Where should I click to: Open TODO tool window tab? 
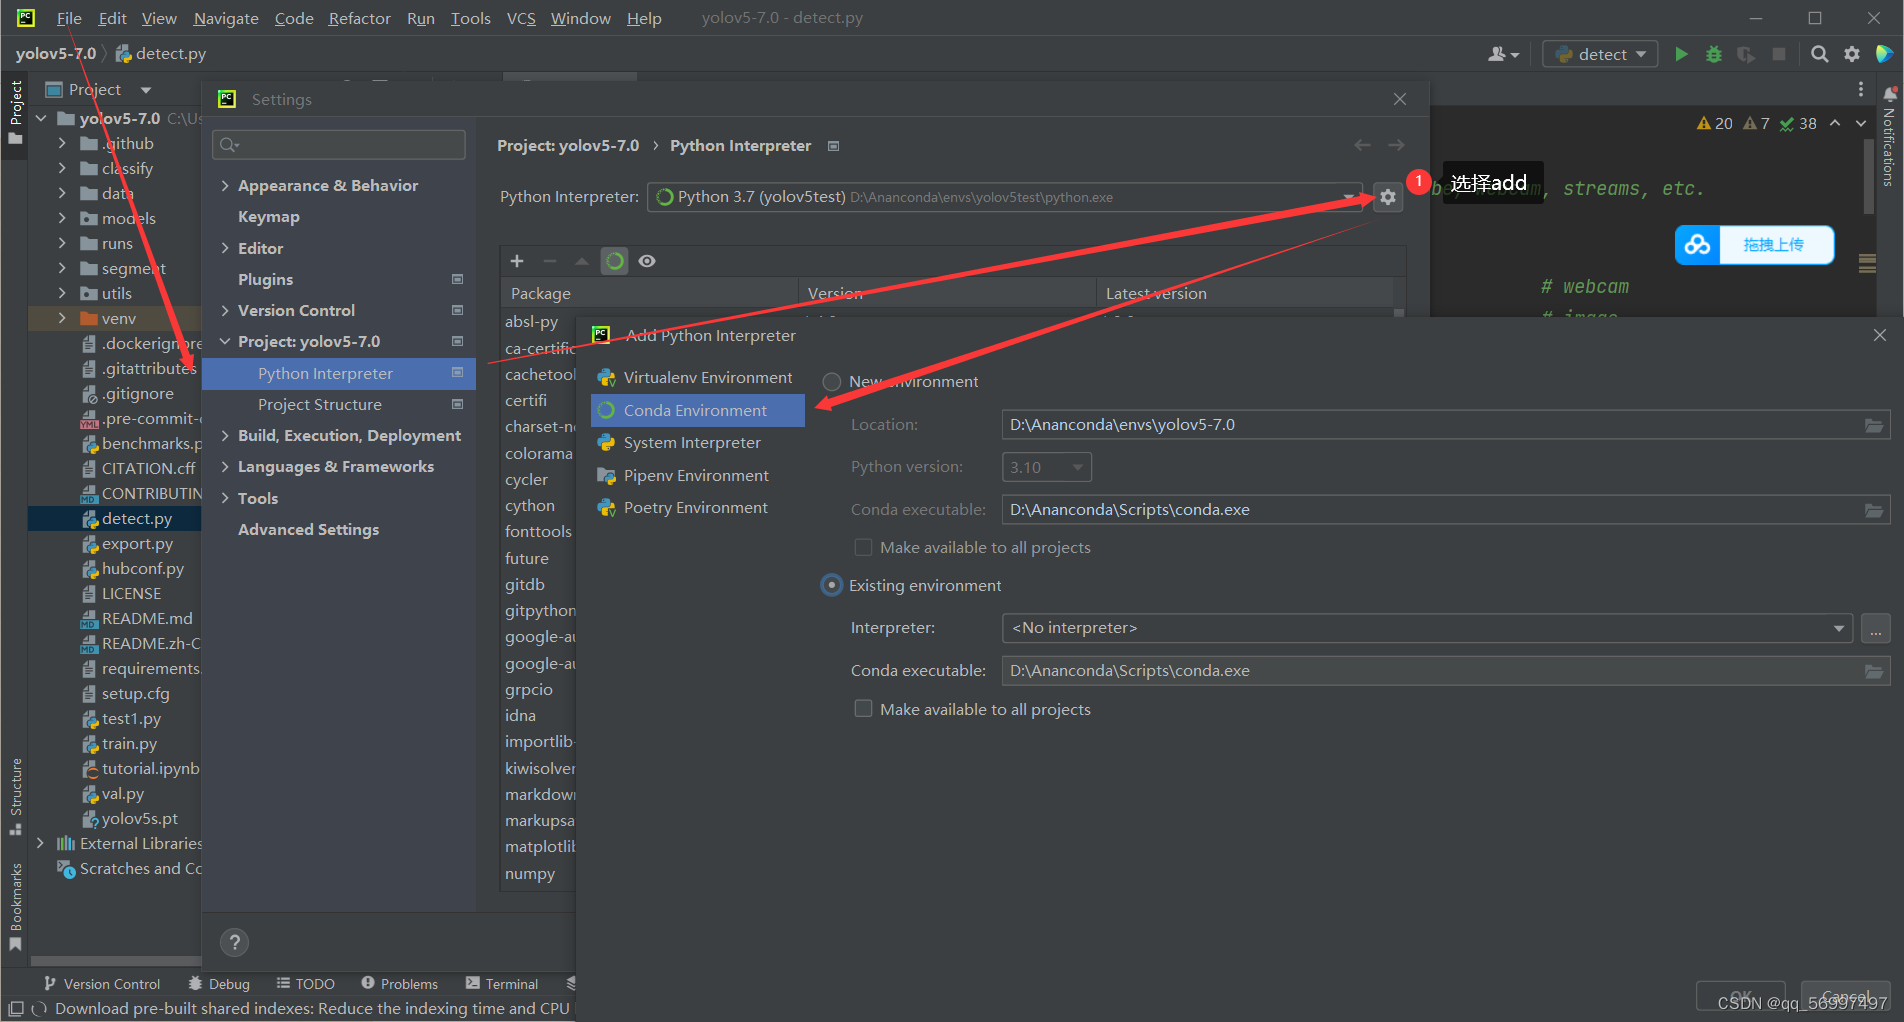[x=306, y=984]
